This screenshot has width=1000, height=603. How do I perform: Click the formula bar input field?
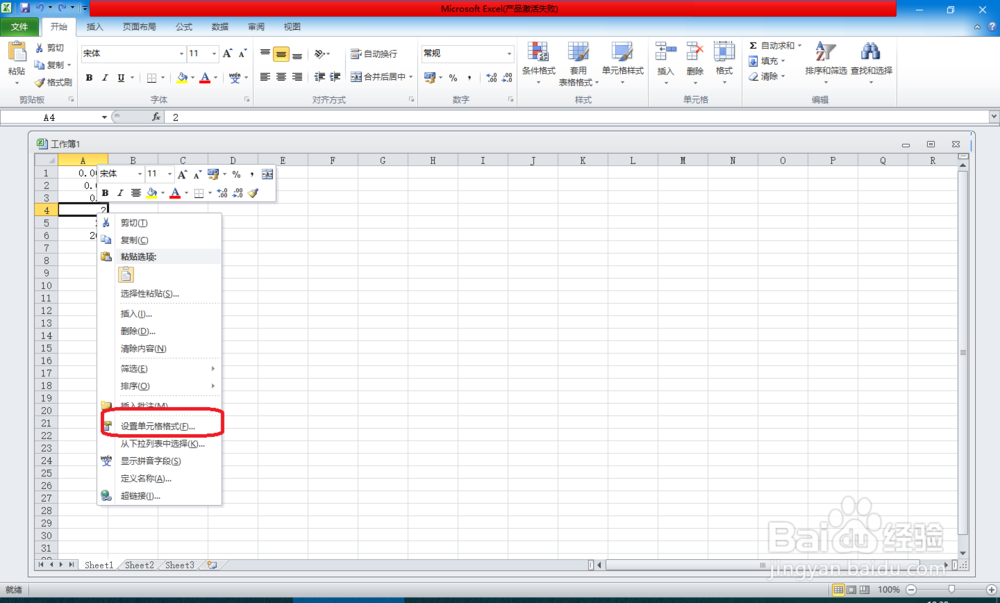[577, 117]
